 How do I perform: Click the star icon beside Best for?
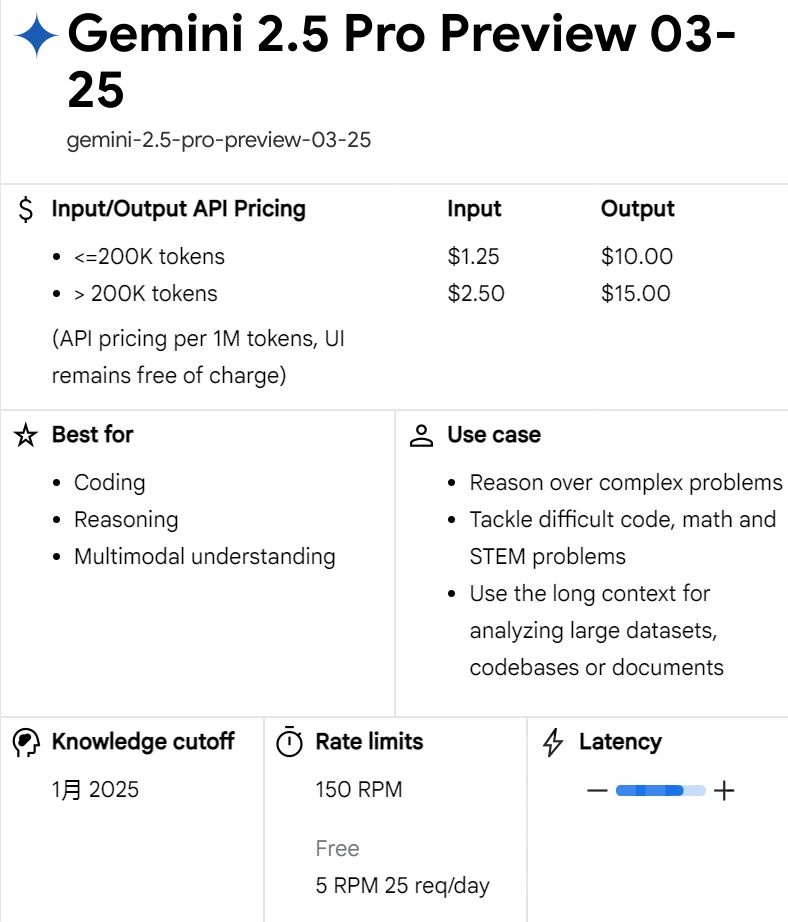[x=25, y=435]
